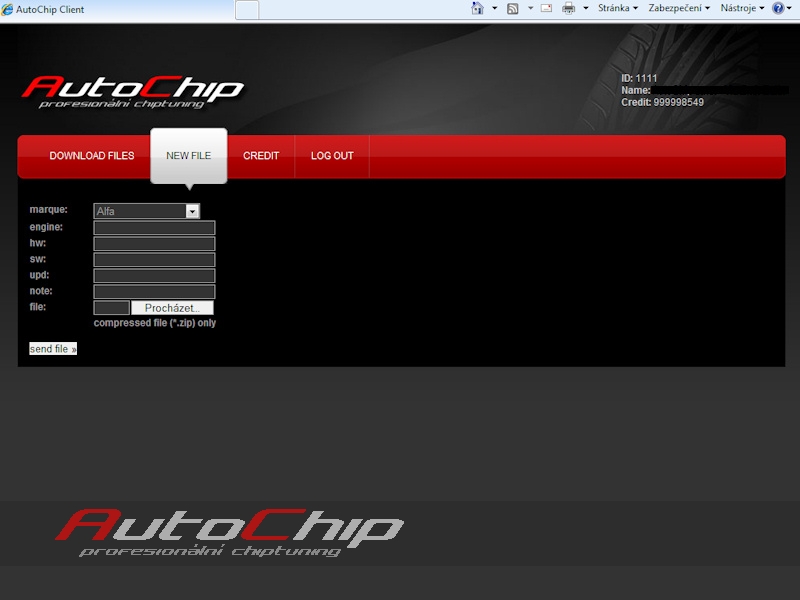Click the Print icon
The image size is (800, 600).
pyautogui.click(x=569, y=8)
